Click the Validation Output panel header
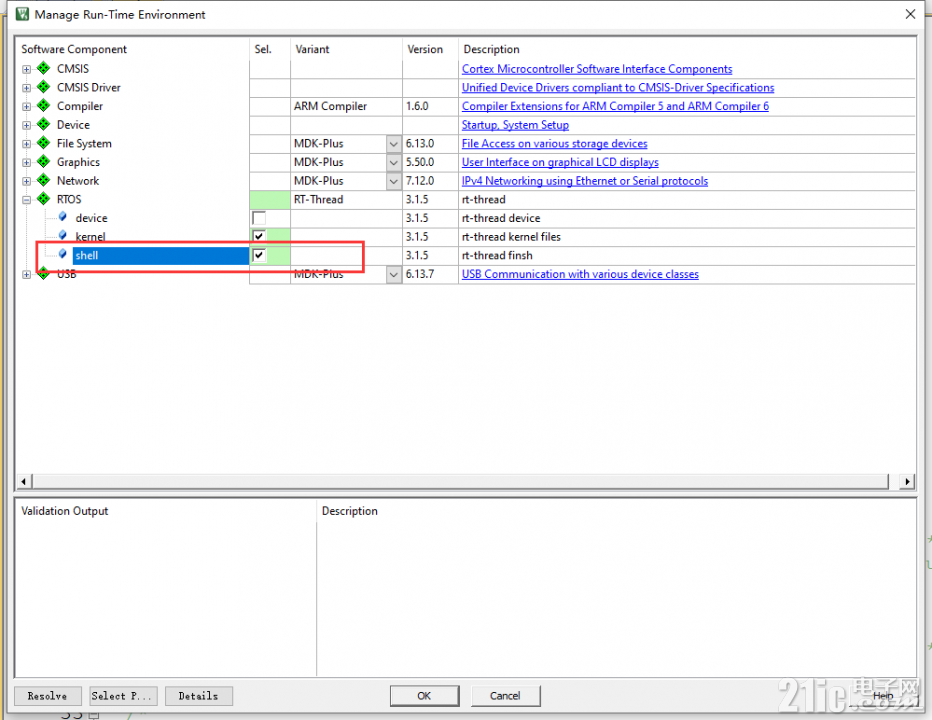Image resolution: width=932 pixels, height=720 pixels. point(65,511)
